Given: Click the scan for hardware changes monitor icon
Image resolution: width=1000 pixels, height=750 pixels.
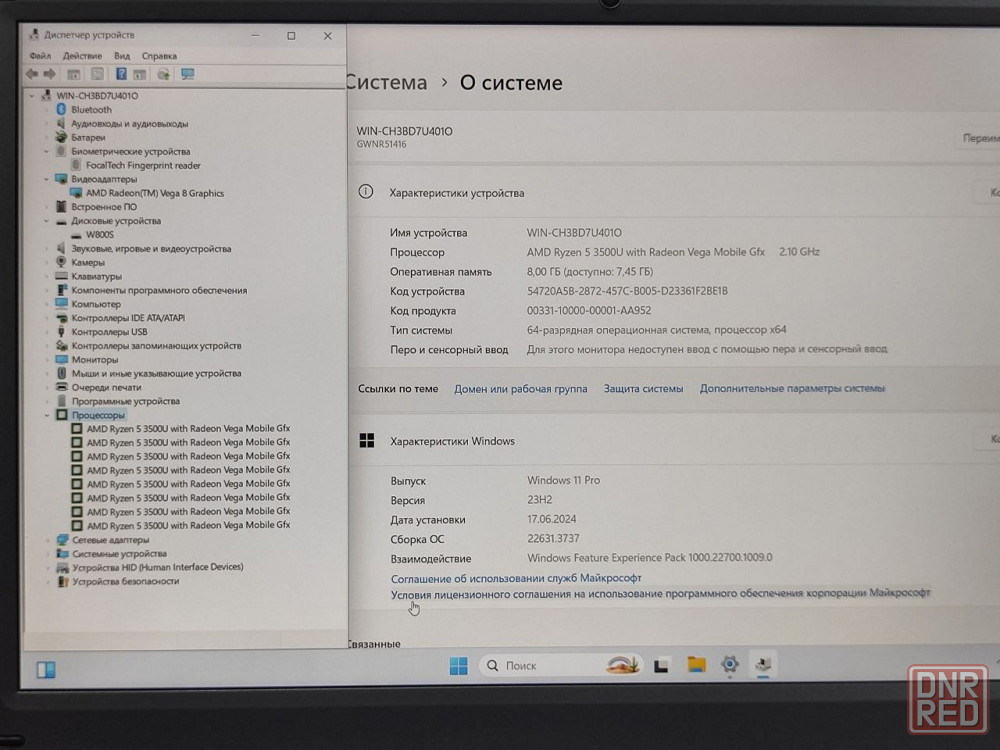Looking at the screenshot, I should coord(188,74).
